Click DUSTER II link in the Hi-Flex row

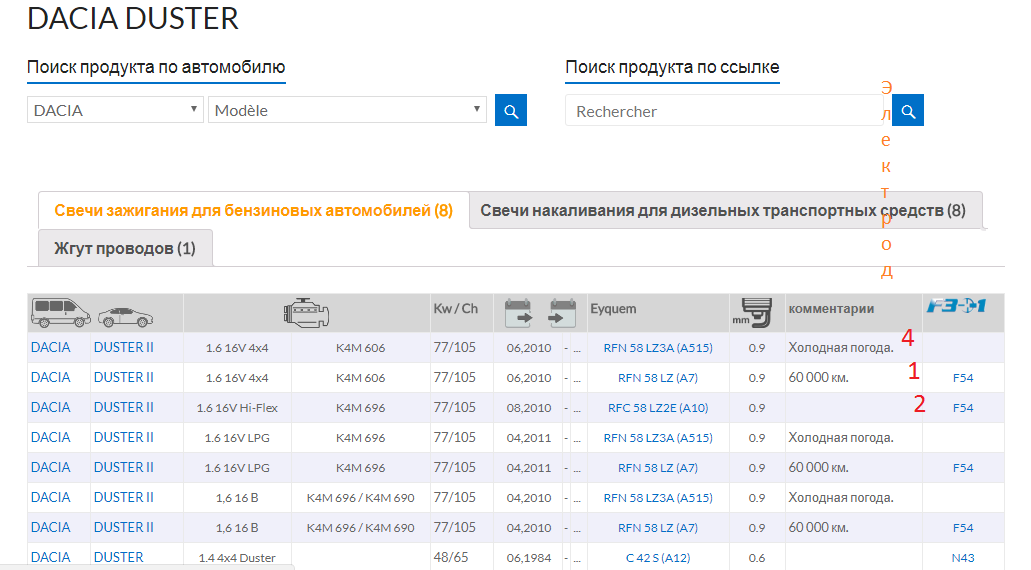coord(124,407)
